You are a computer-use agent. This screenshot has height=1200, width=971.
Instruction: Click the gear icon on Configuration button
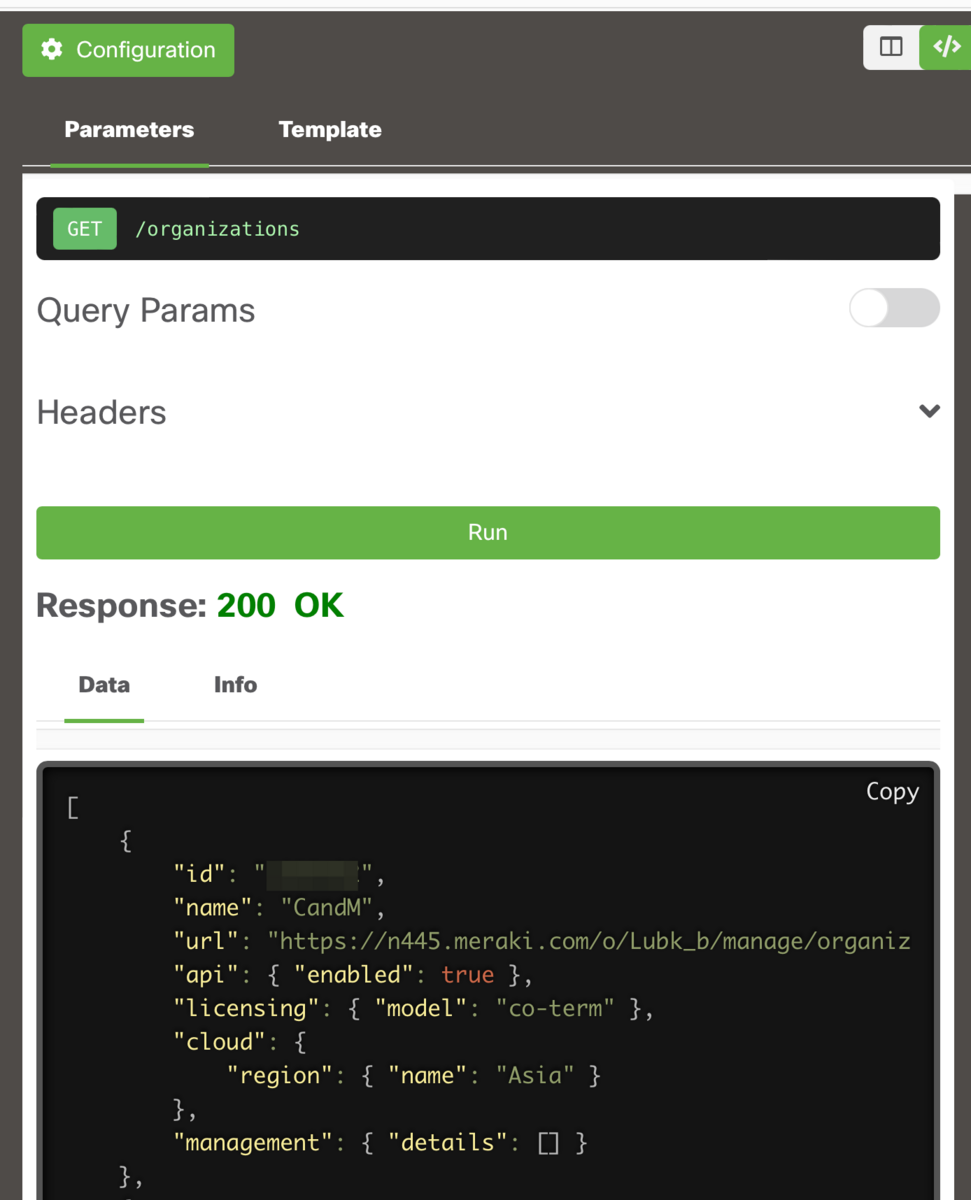(52, 49)
